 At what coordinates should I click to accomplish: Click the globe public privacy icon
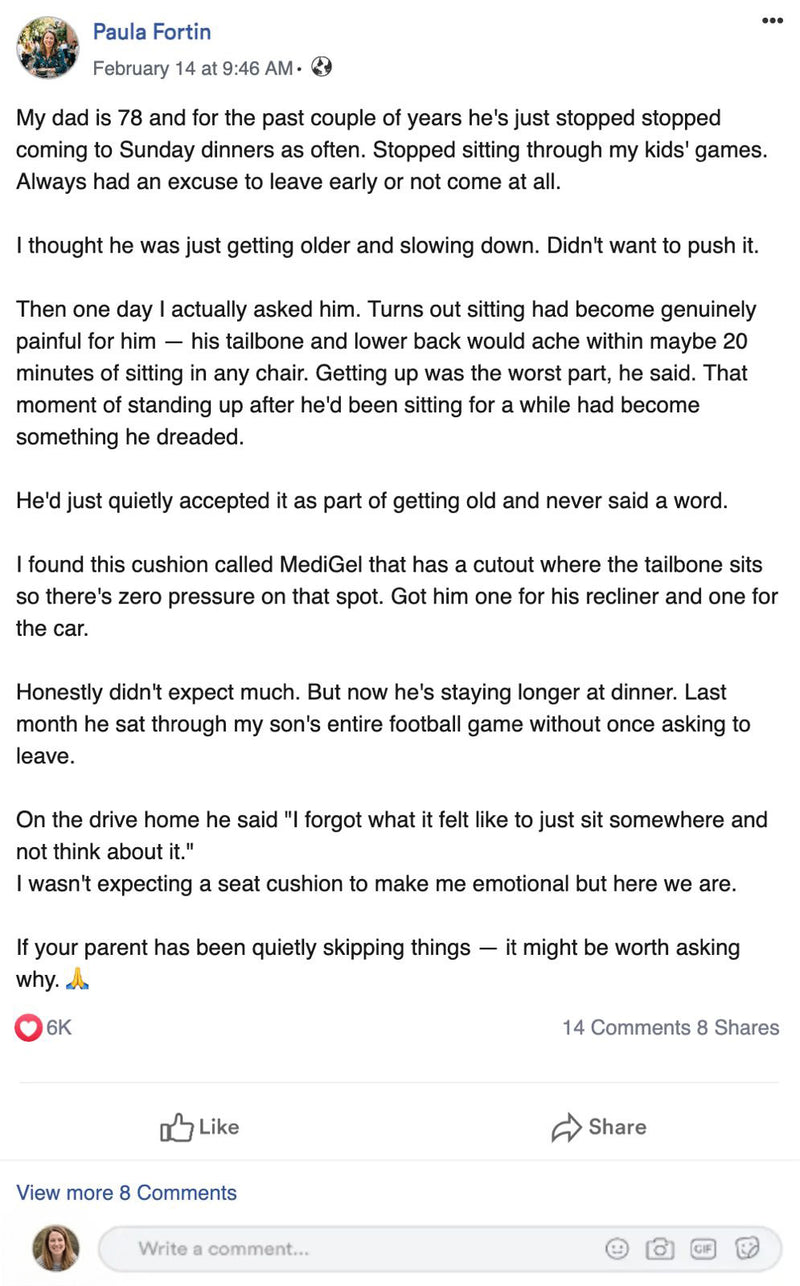[x=321, y=68]
